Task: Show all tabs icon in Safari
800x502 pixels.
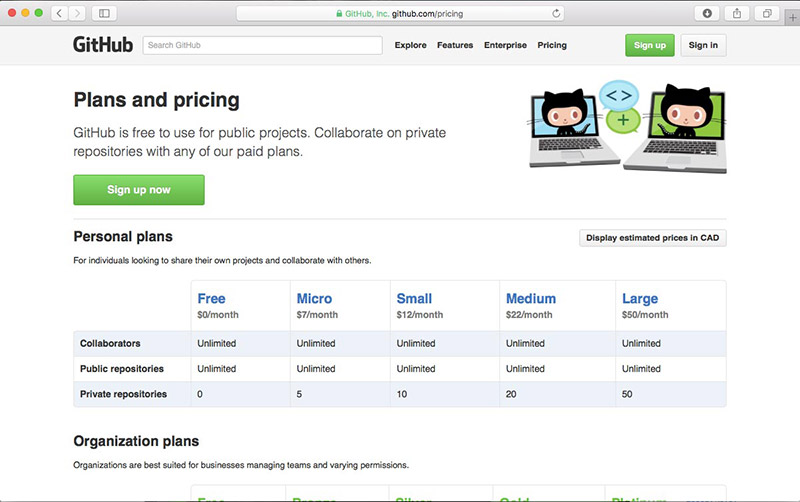Action: tap(767, 13)
